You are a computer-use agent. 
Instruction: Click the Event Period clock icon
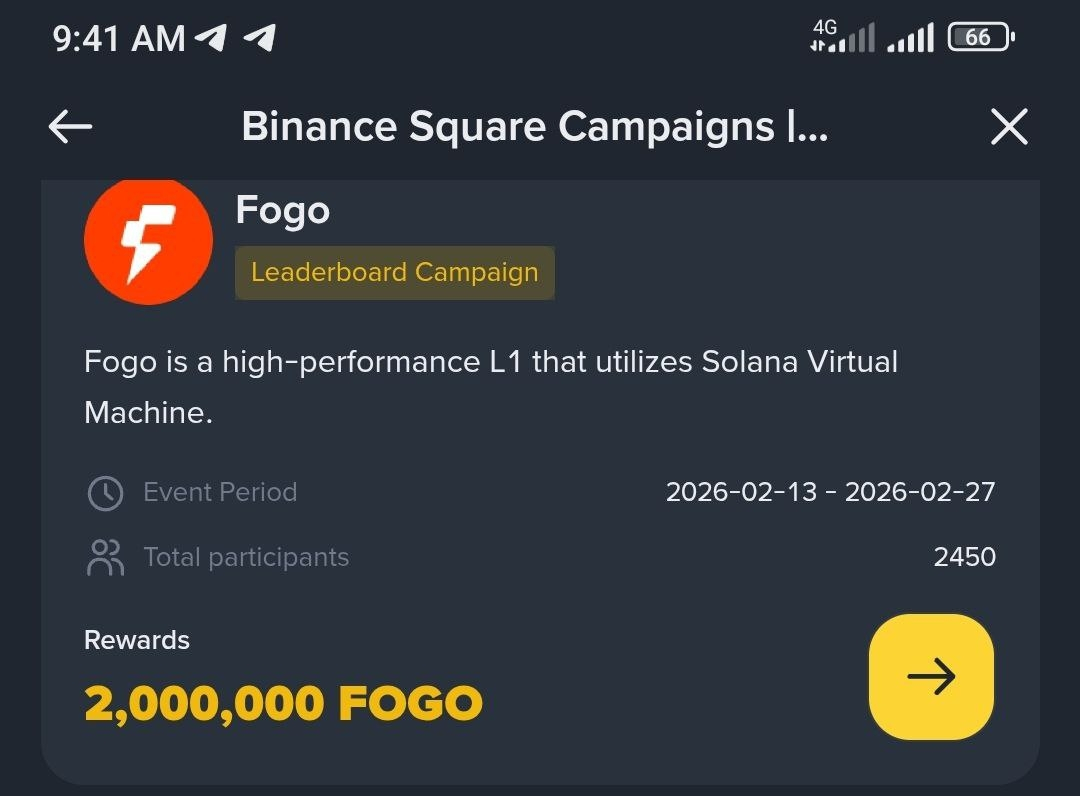105,493
